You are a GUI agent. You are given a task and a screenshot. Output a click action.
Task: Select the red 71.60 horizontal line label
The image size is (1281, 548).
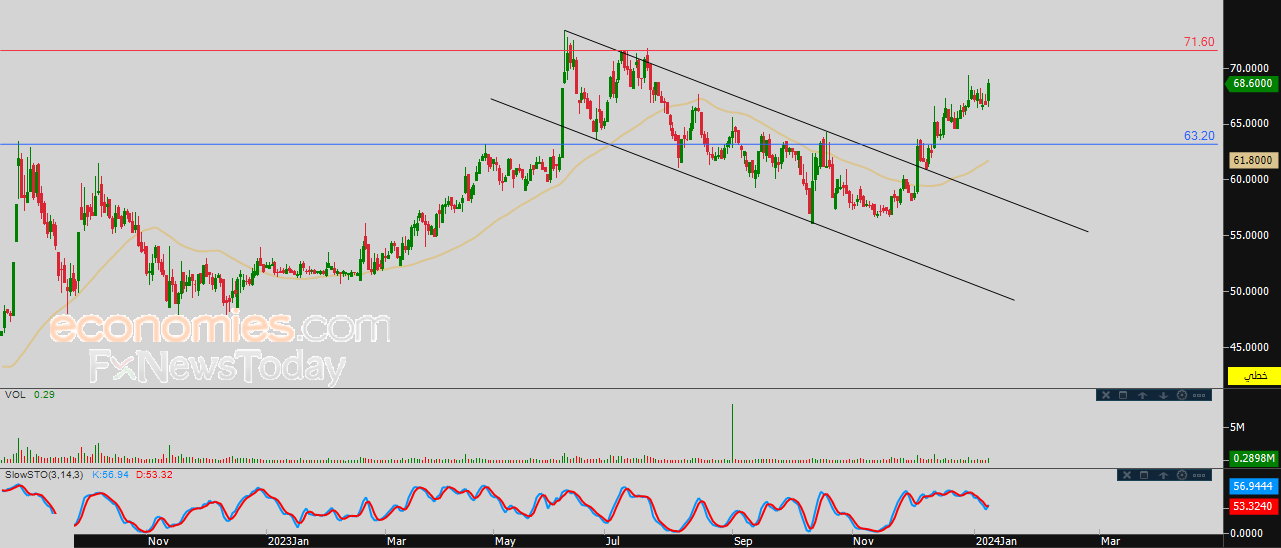(x=1199, y=42)
